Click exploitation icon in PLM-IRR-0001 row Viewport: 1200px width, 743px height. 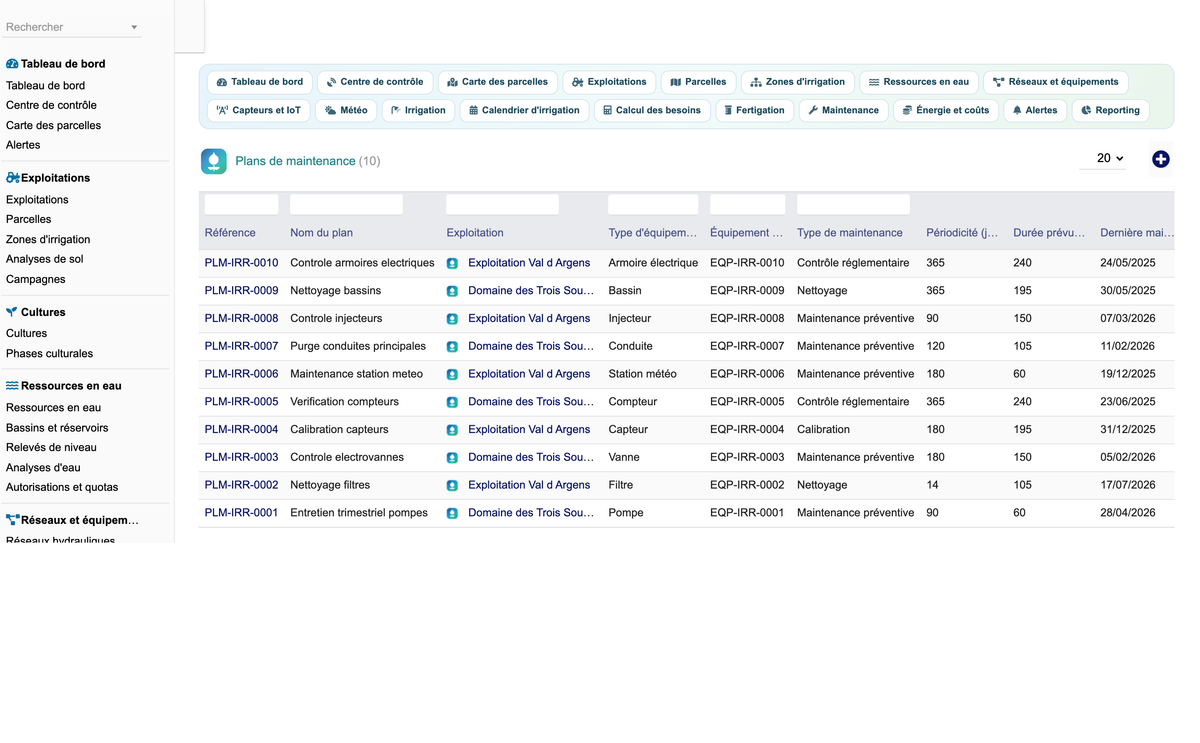(x=452, y=513)
